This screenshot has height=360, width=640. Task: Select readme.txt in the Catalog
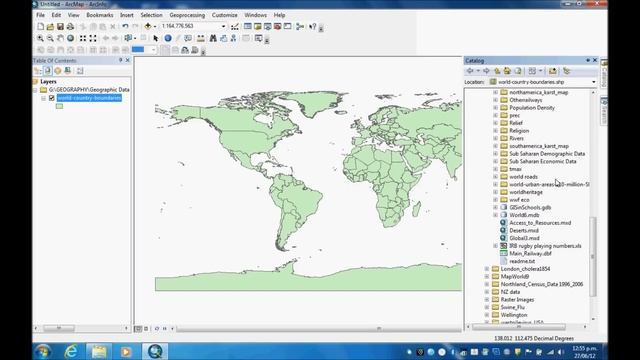click(x=522, y=261)
